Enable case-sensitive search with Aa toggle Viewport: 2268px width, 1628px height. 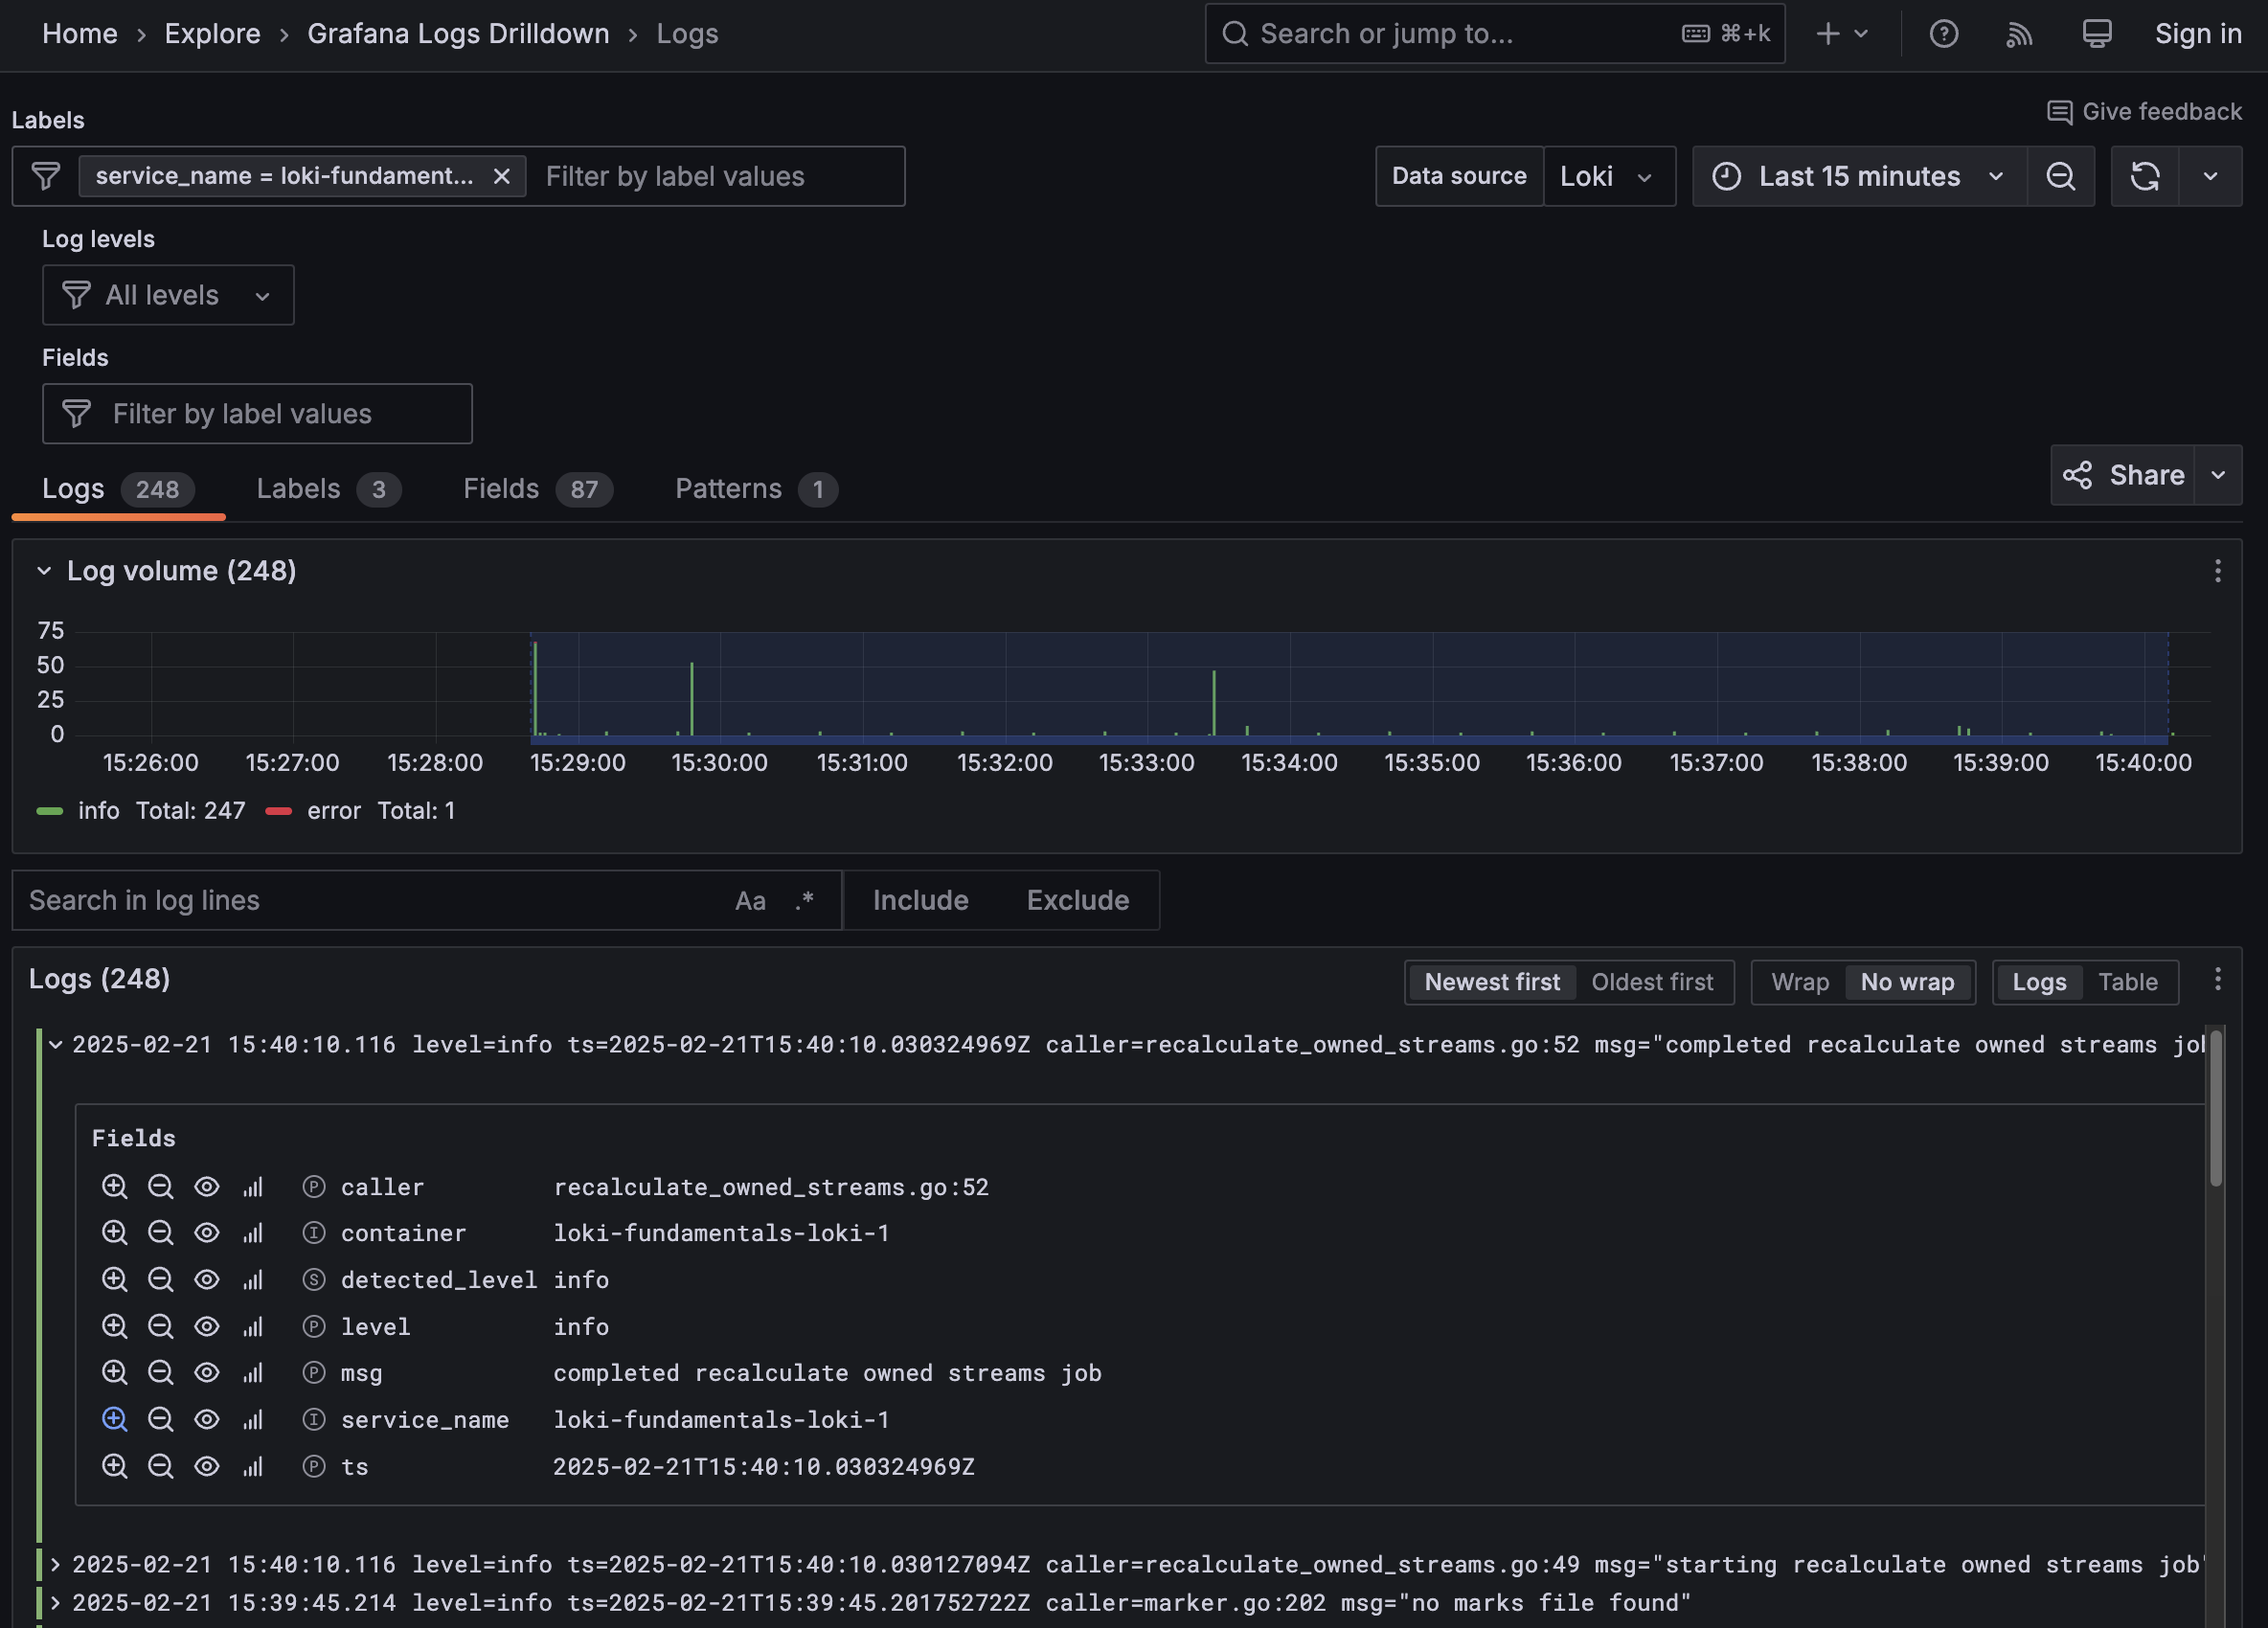tap(751, 900)
